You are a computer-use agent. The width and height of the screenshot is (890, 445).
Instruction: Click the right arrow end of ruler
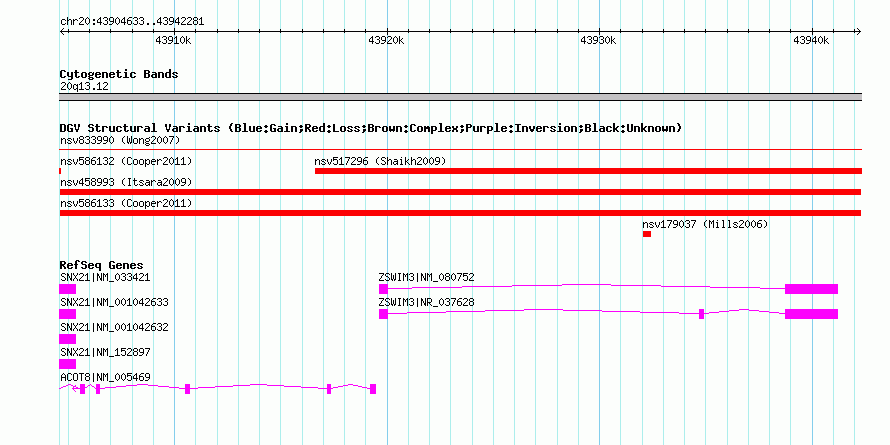click(858, 32)
